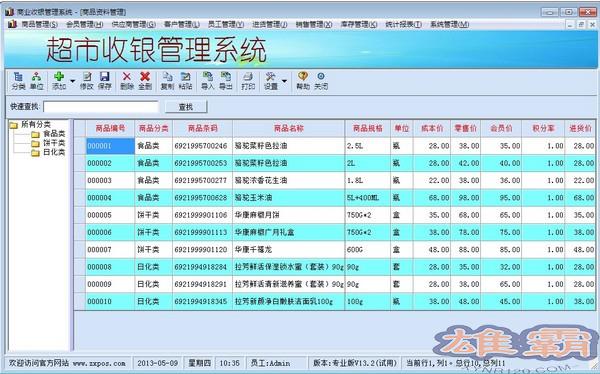The width and height of the screenshot is (600, 374).
Task: Sort by 零售价 column header
Action: pos(466,129)
